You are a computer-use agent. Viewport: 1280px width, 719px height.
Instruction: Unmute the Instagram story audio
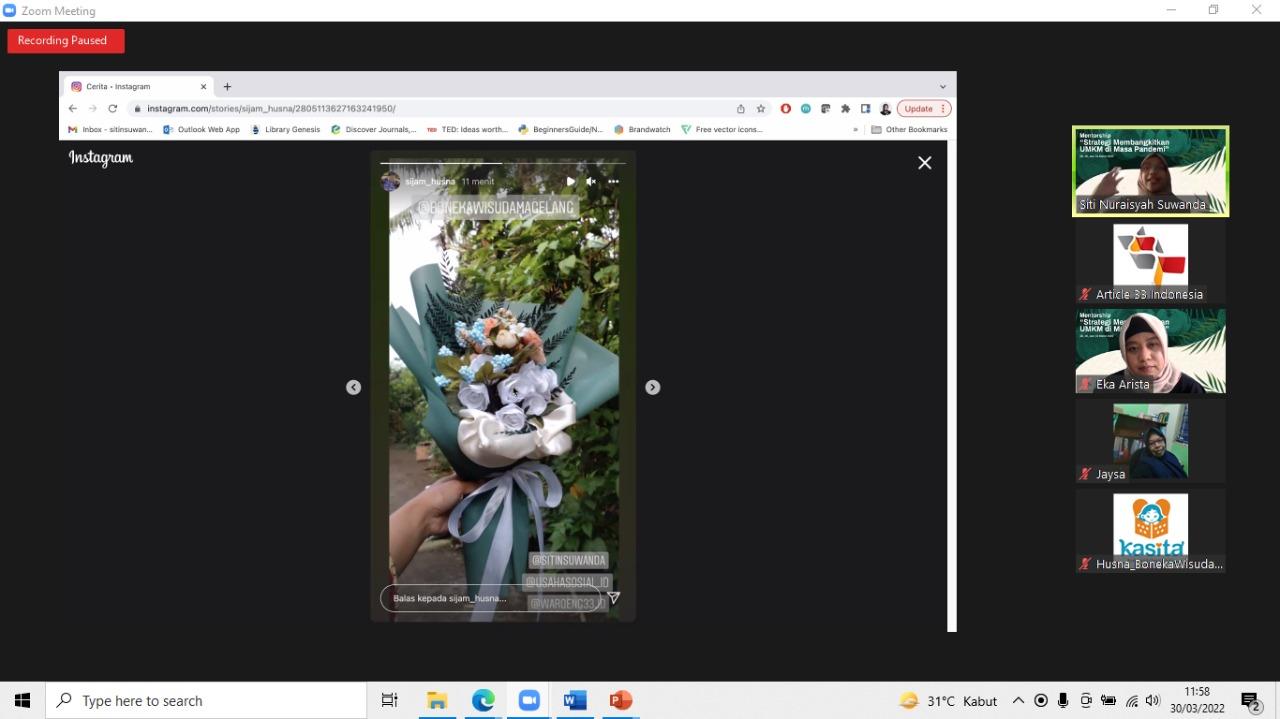coord(591,181)
